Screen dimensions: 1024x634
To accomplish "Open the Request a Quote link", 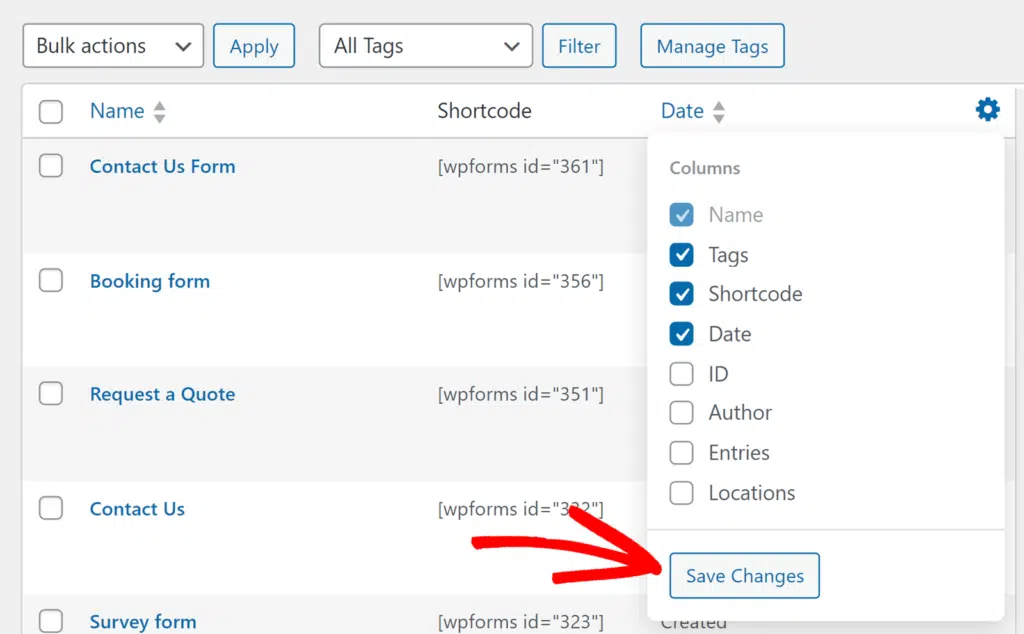I will click(x=163, y=394).
